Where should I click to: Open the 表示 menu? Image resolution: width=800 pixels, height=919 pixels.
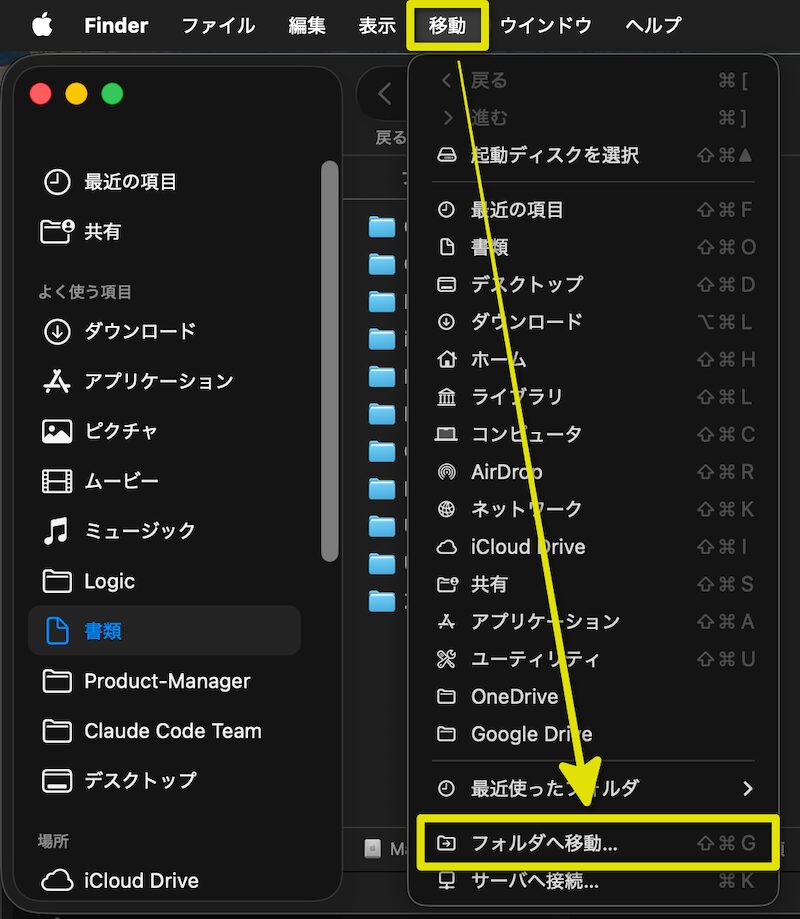pyautogui.click(x=377, y=25)
